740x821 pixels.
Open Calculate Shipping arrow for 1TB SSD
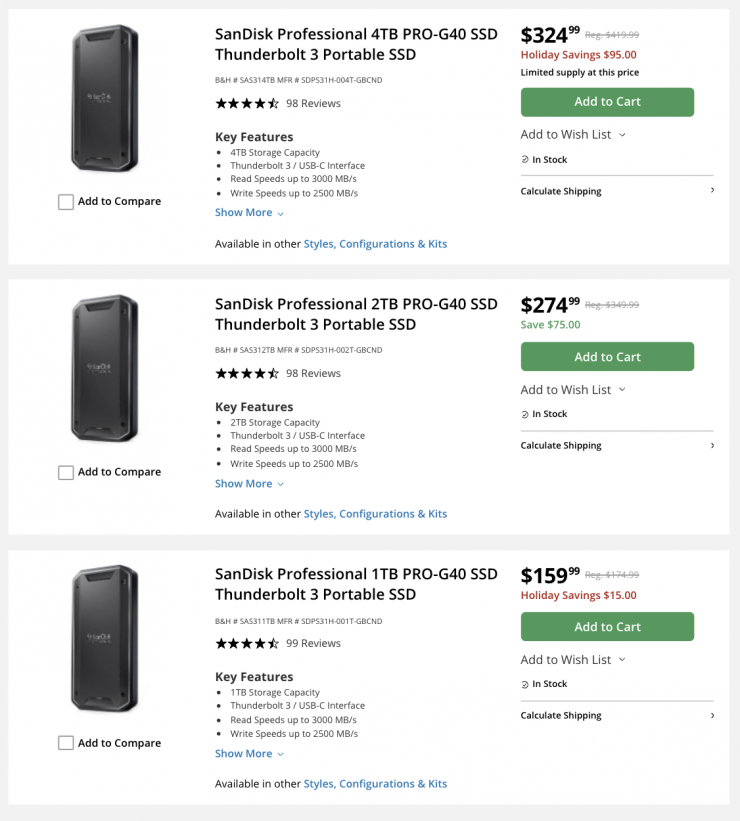pos(712,715)
